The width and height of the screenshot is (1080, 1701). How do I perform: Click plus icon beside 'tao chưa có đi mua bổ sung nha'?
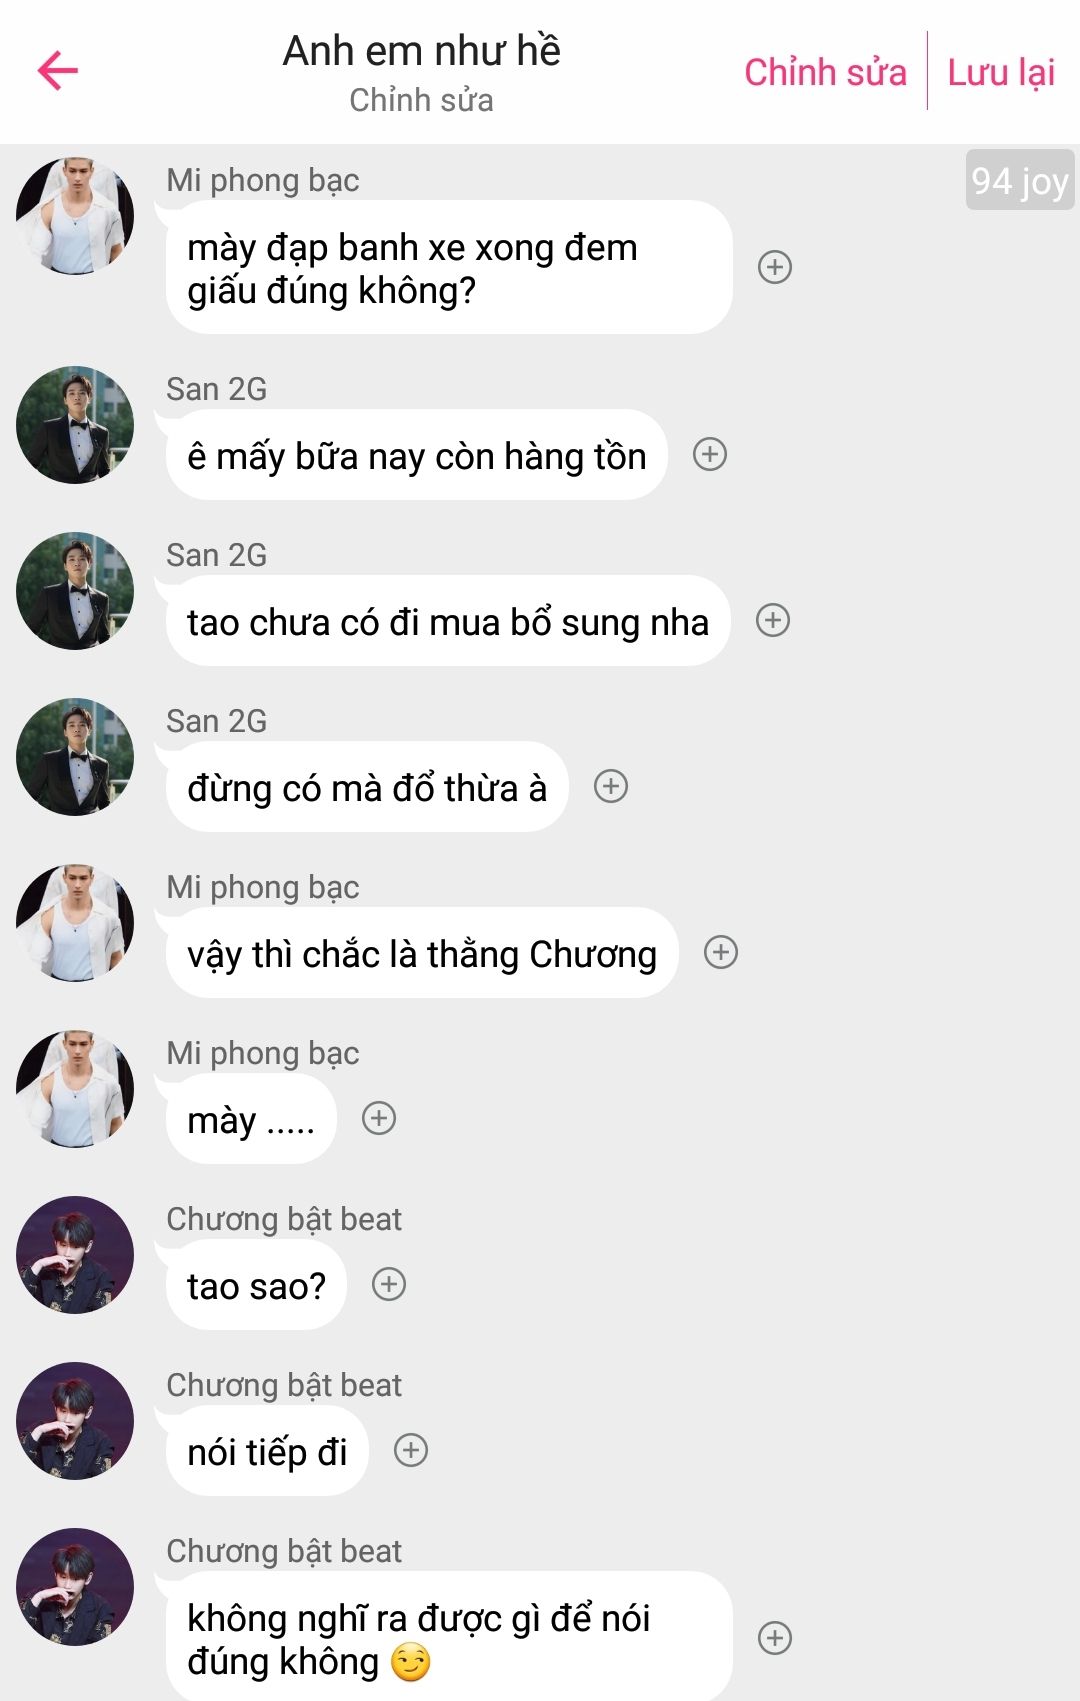[x=773, y=620]
